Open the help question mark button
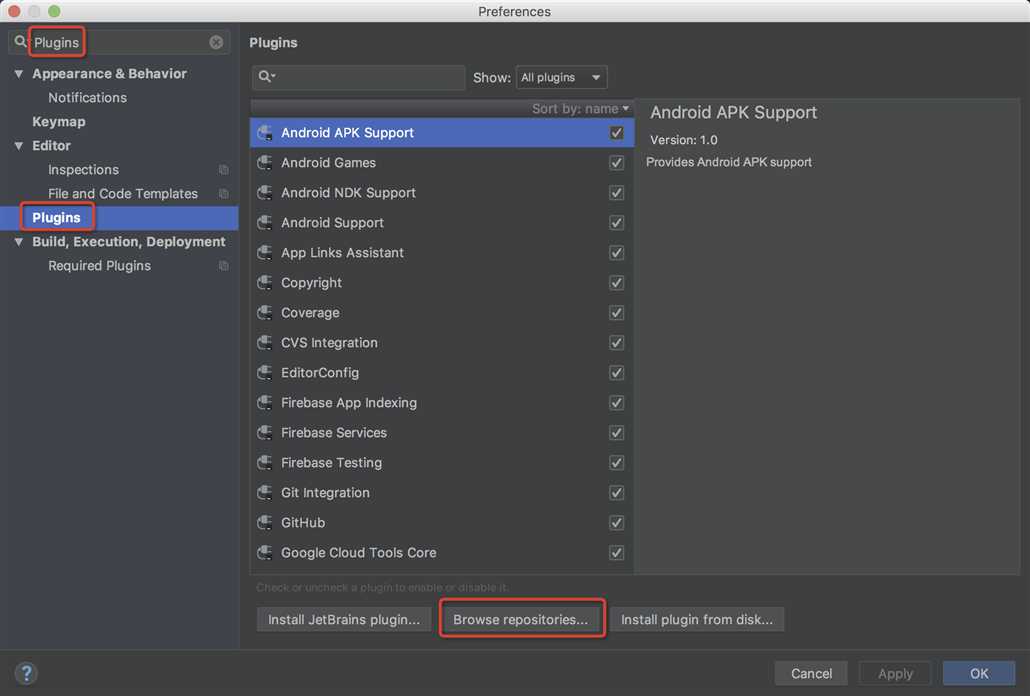 point(26,673)
